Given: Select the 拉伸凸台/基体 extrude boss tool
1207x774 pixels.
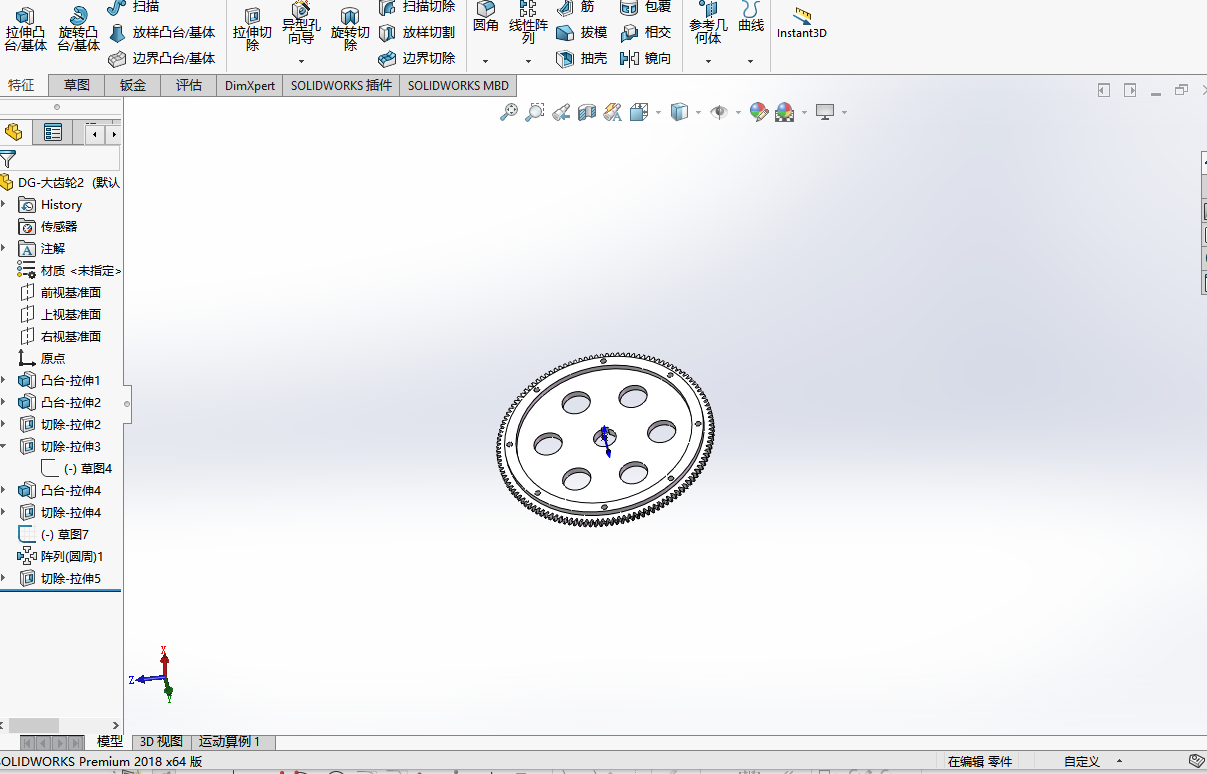Looking at the screenshot, I should [x=25, y=29].
